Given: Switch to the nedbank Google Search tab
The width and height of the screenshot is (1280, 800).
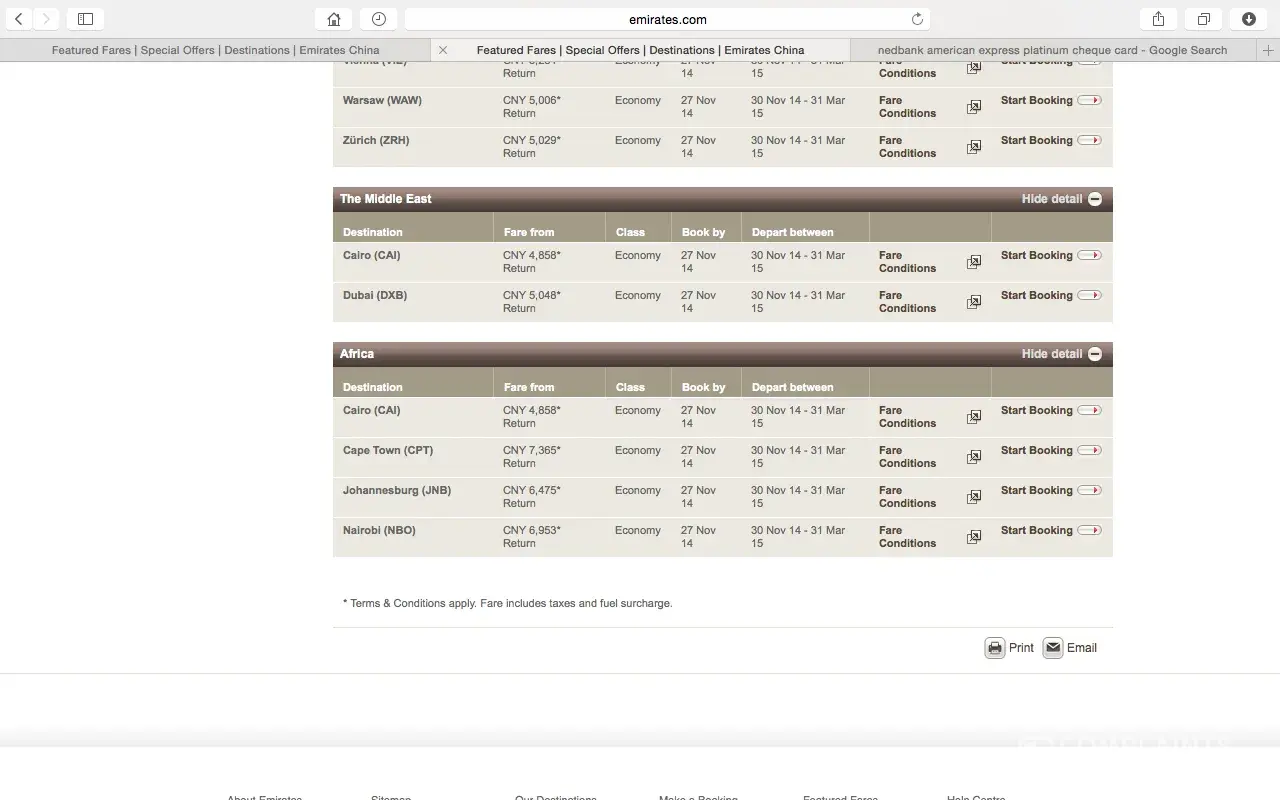Looking at the screenshot, I should [x=1052, y=50].
